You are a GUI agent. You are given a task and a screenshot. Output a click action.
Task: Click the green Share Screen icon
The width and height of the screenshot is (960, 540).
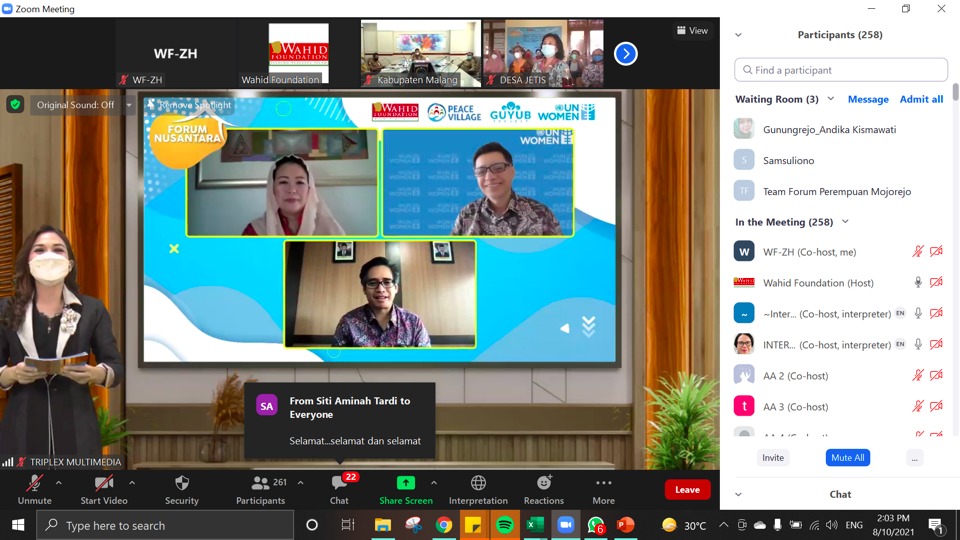(406, 484)
